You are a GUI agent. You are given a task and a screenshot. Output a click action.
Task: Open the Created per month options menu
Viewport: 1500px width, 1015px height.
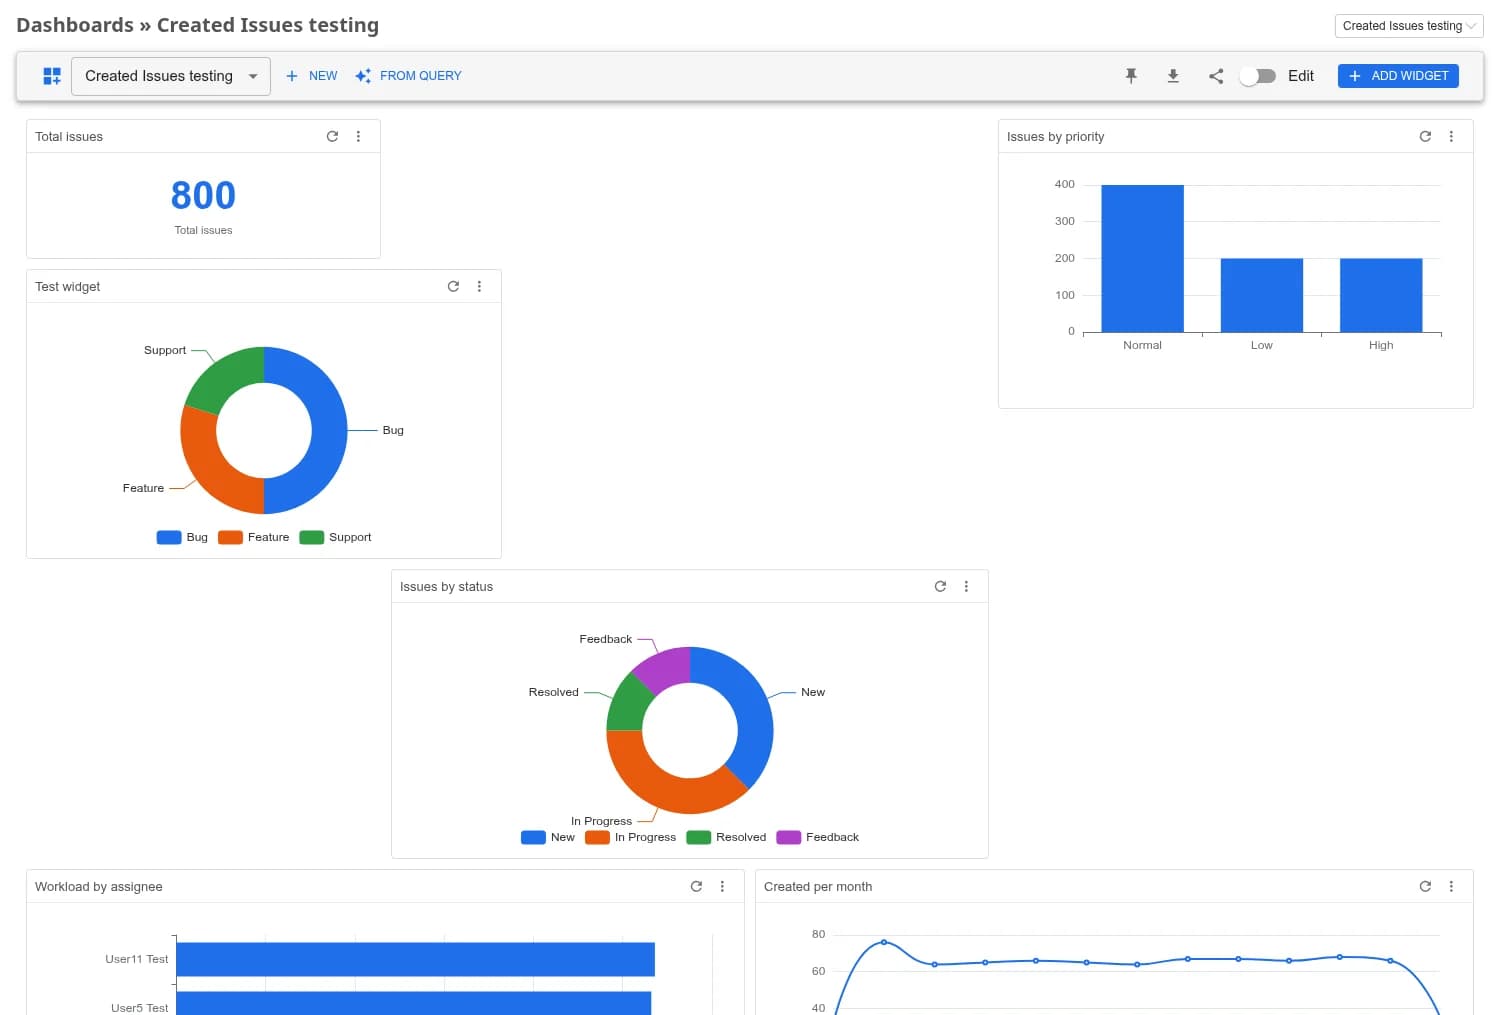[x=1451, y=886]
